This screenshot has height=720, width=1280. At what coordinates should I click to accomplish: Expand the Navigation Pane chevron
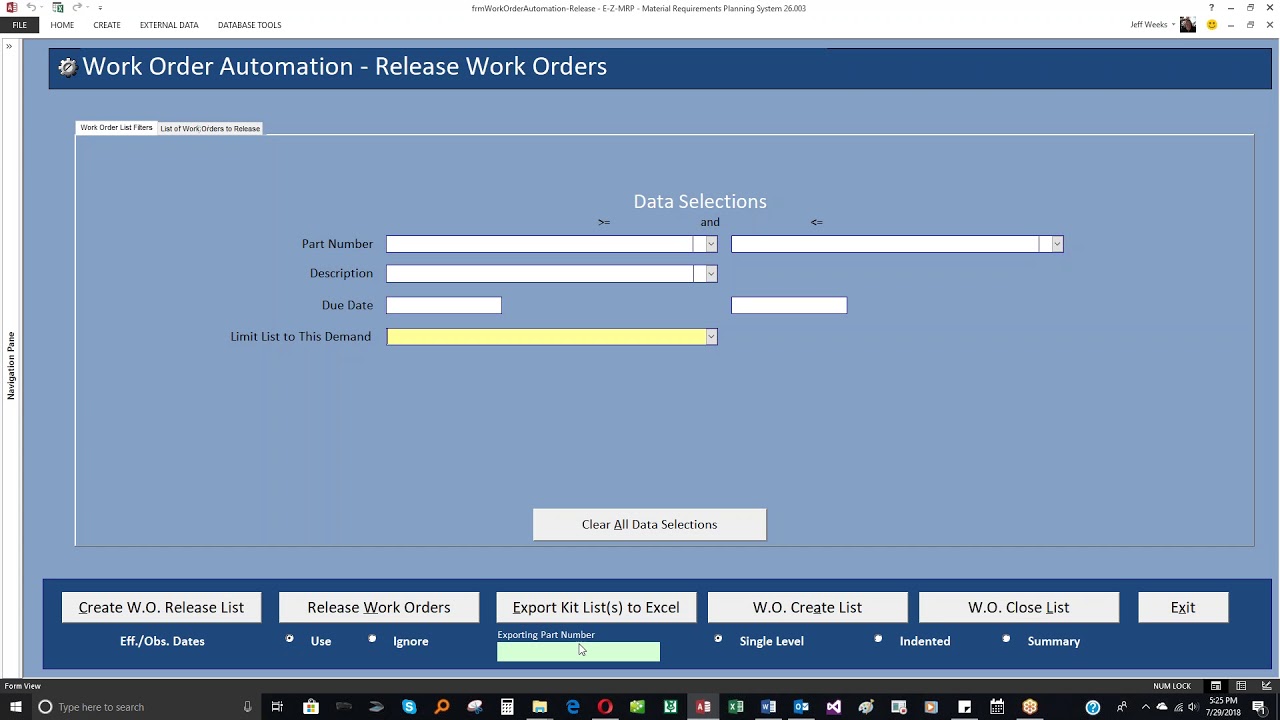tap(9, 46)
